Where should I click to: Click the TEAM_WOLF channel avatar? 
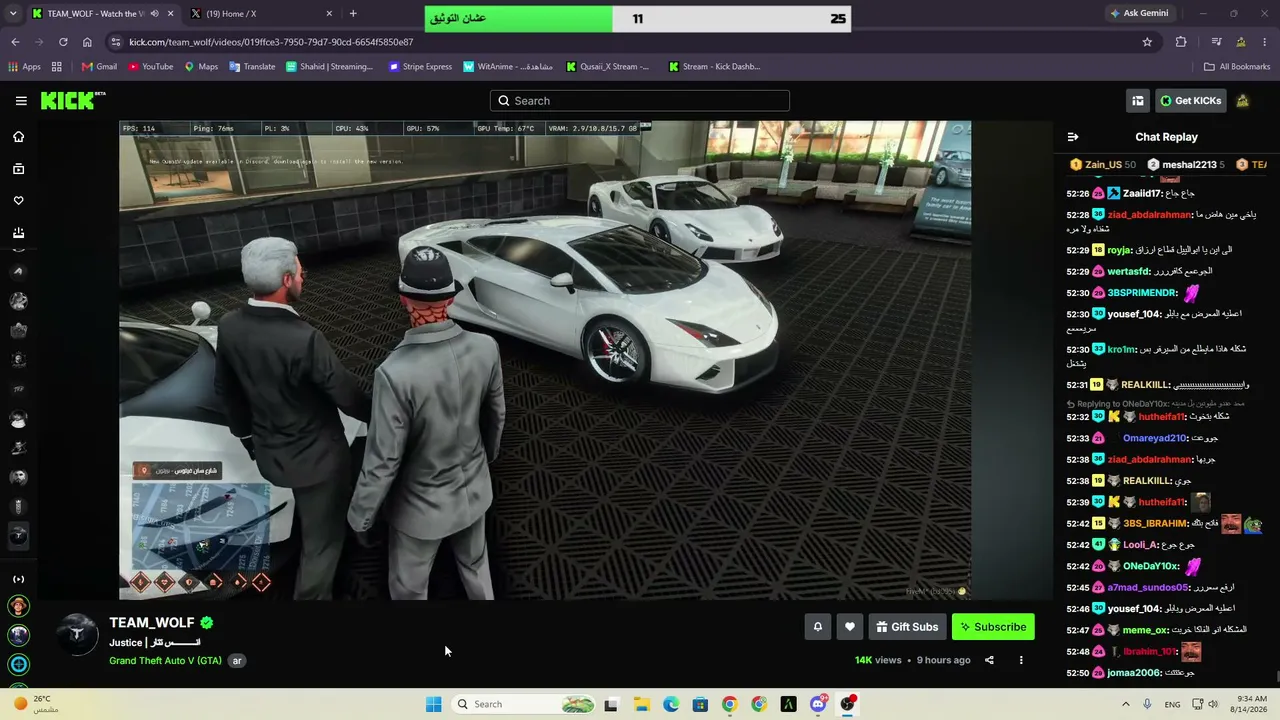point(77,634)
